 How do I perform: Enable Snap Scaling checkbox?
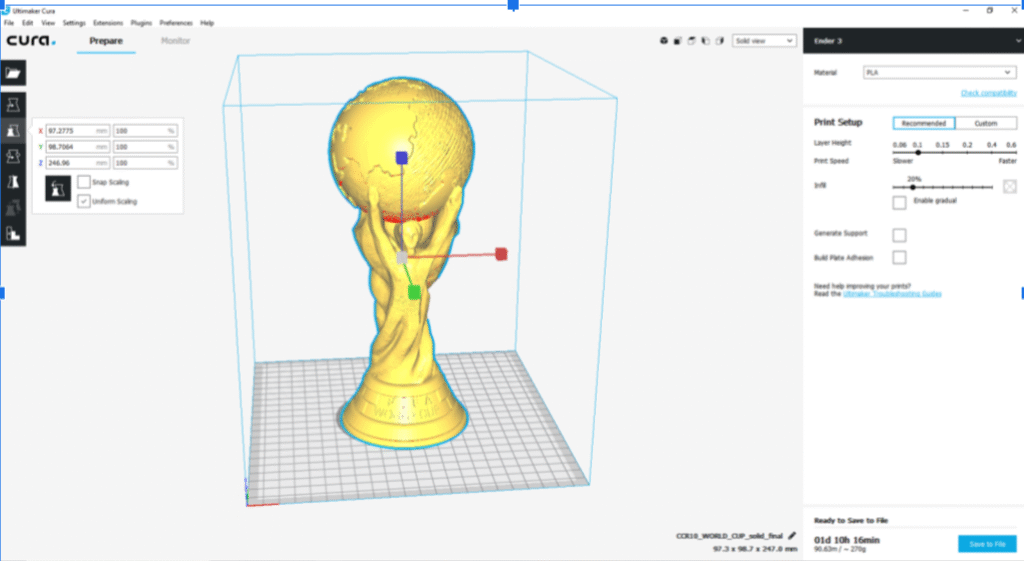point(84,182)
